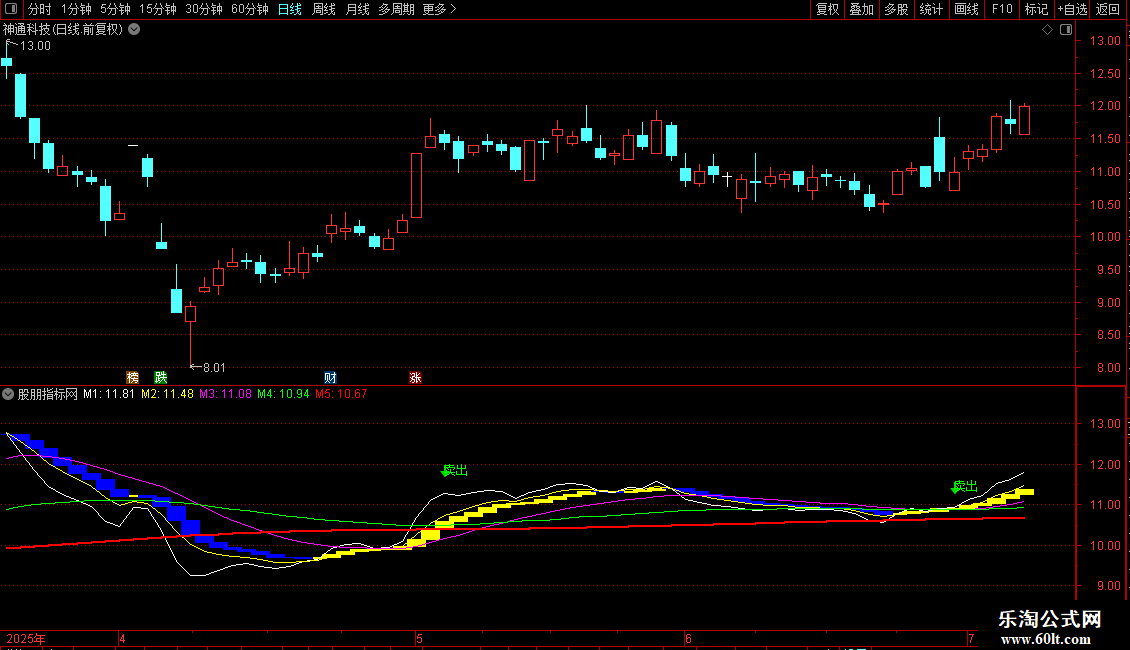Click the 神通科技(日线,前复权) chart title

tap(63, 29)
